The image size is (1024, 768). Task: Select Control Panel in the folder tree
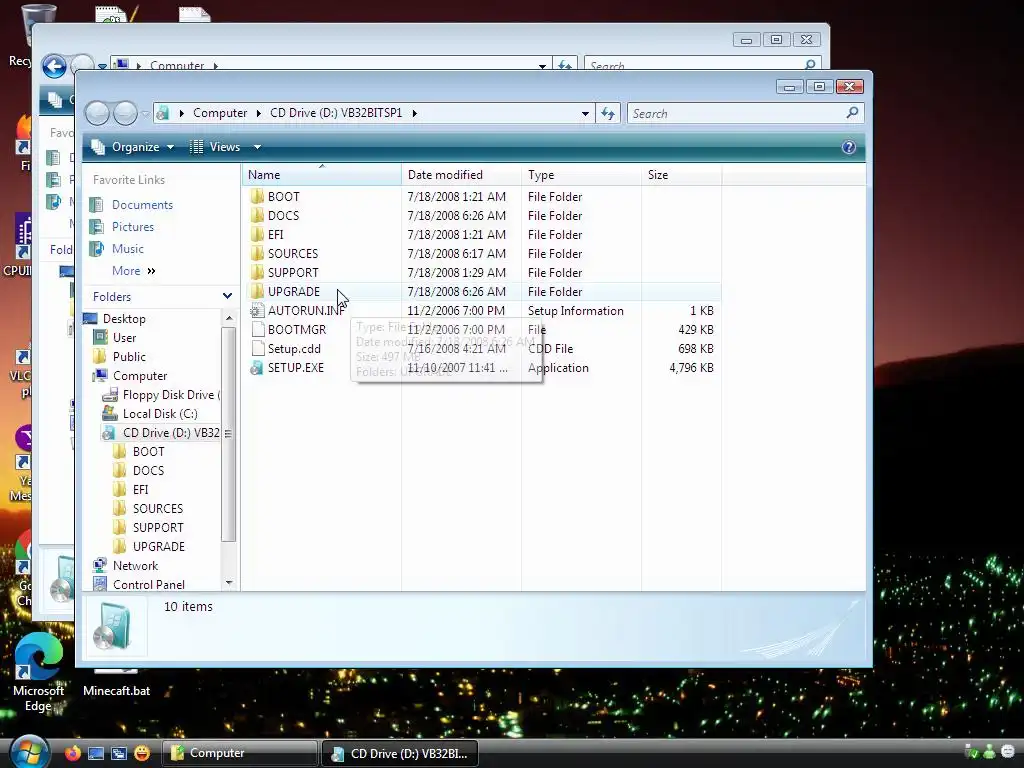coord(148,584)
